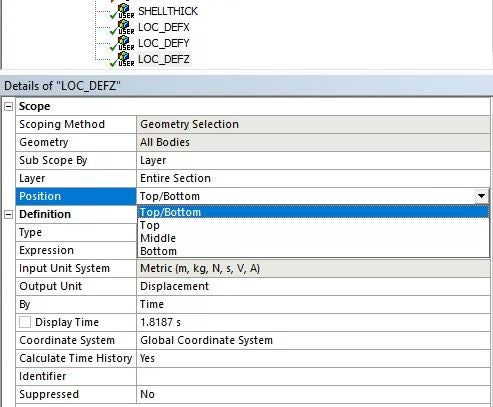The width and height of the screenshot is (493, 407).
Task: Click the Sub Scope By Layer field
Action: pyautogui.click(x=313, y=160)
